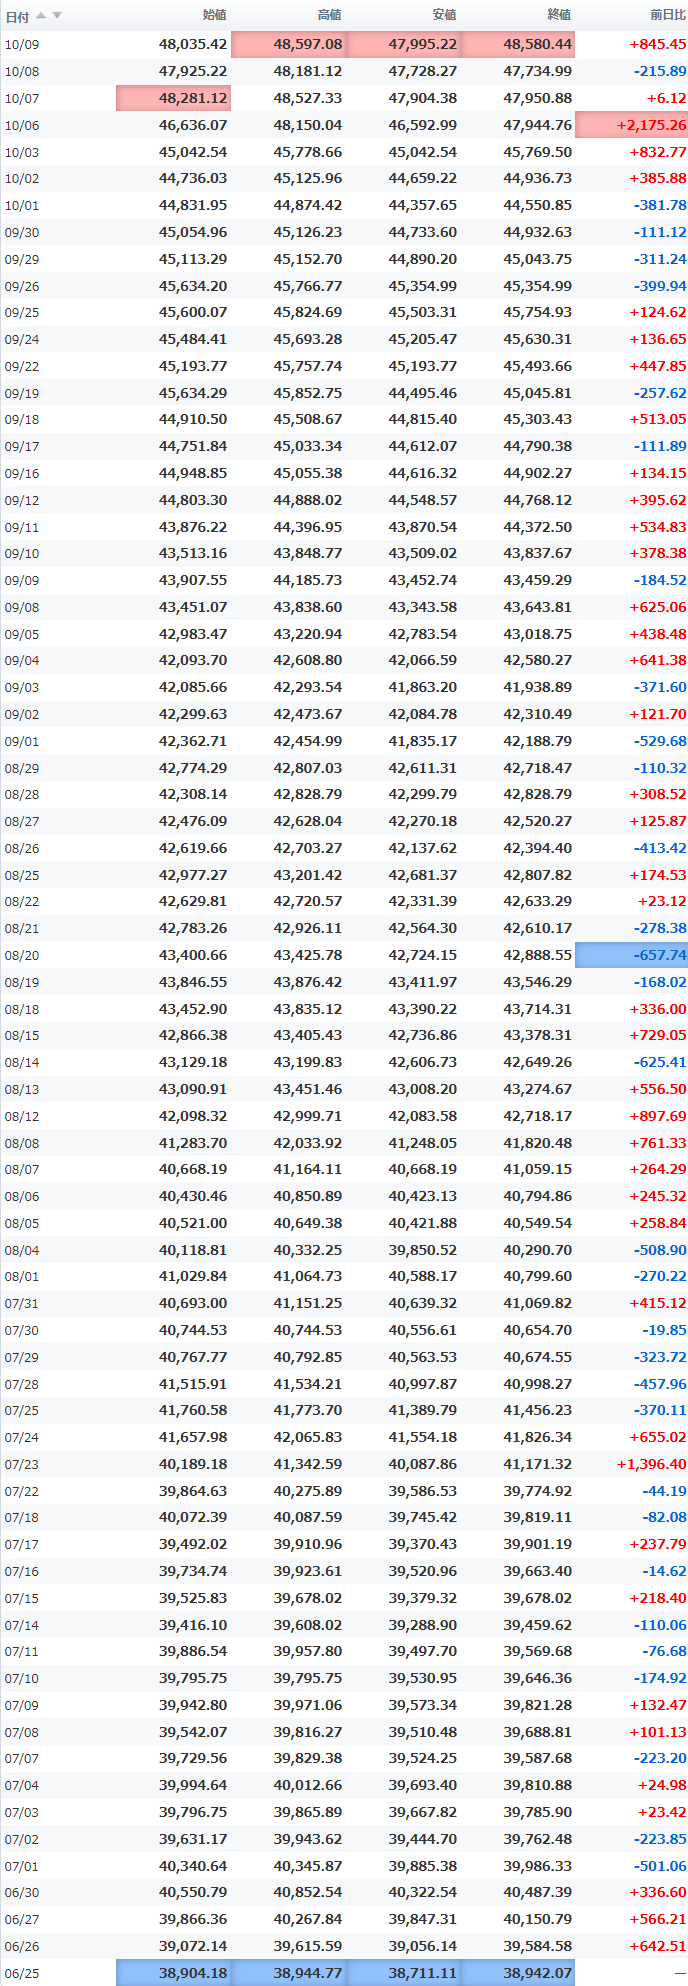Click change value -381.78
This screenshot has width=688, height=1986.
[x=660, y=205]
